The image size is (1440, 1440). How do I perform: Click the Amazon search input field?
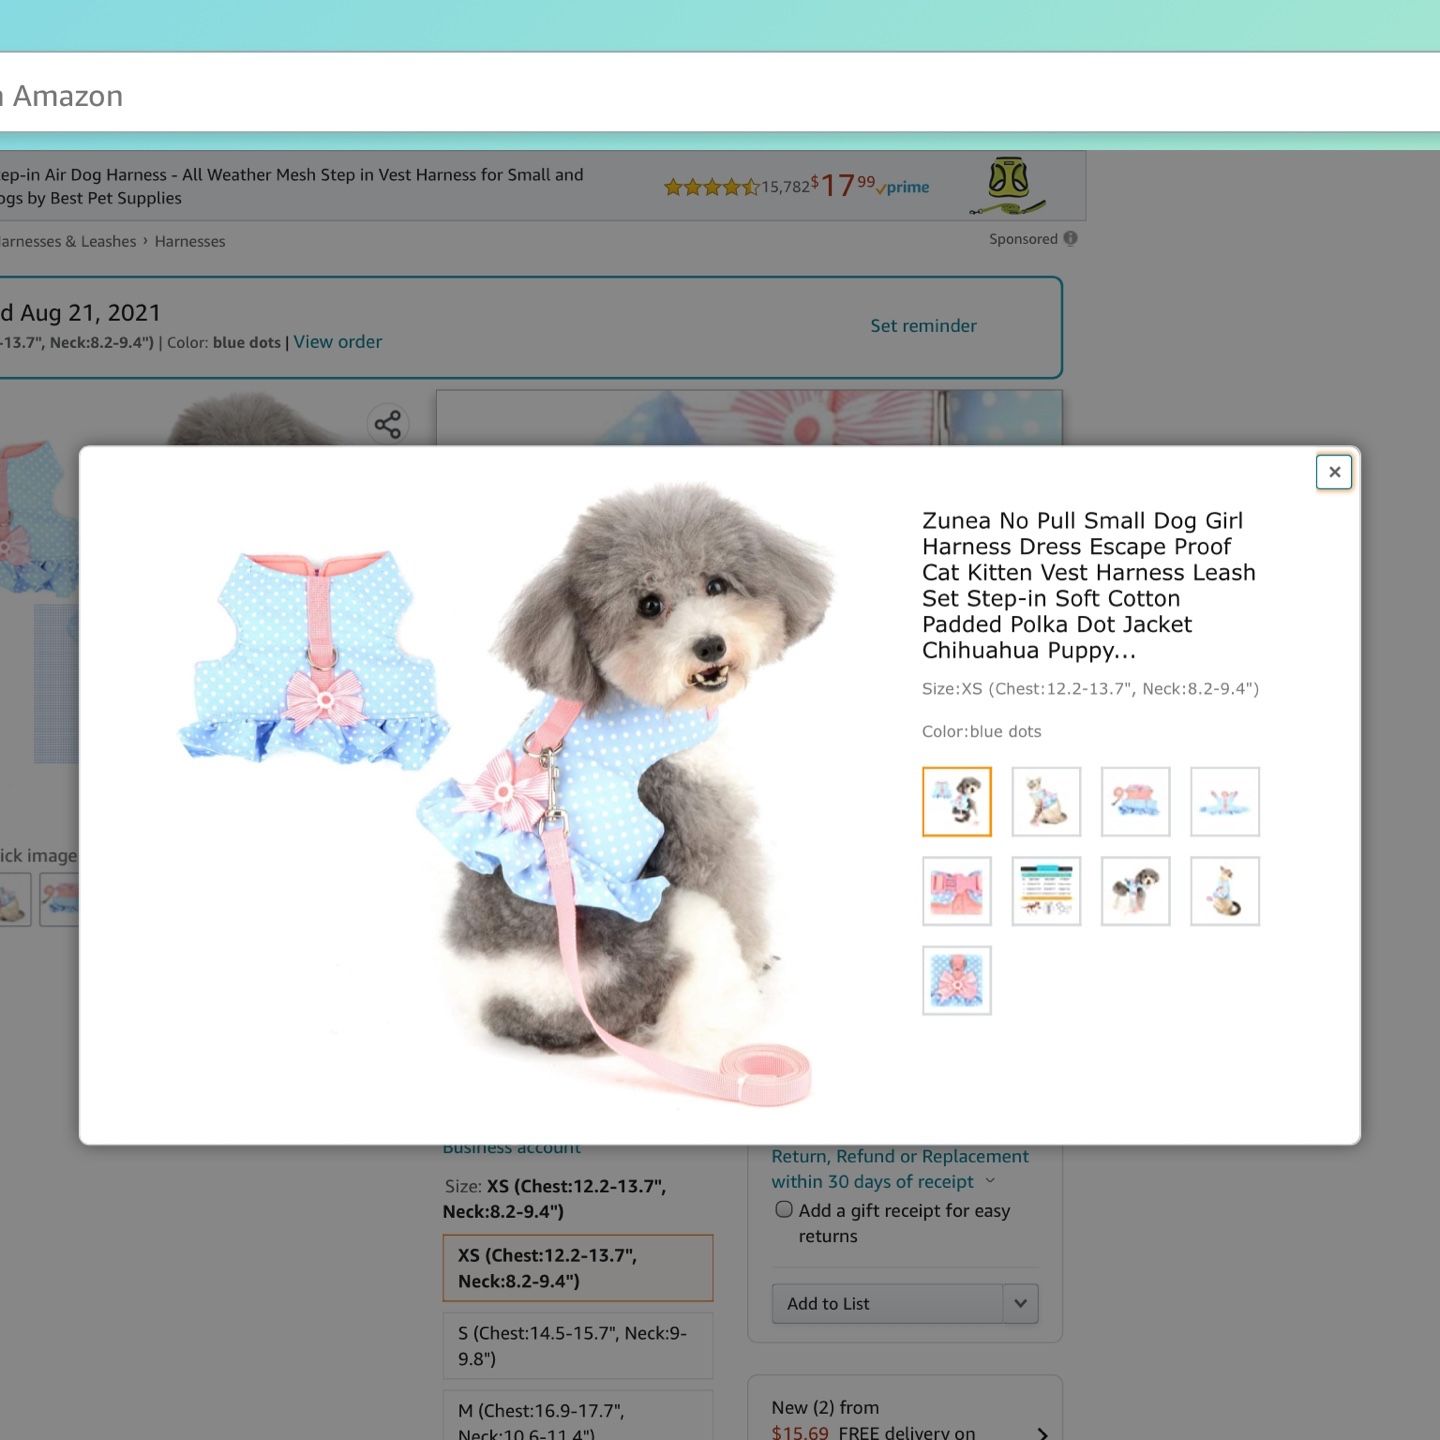pos(720,96)
